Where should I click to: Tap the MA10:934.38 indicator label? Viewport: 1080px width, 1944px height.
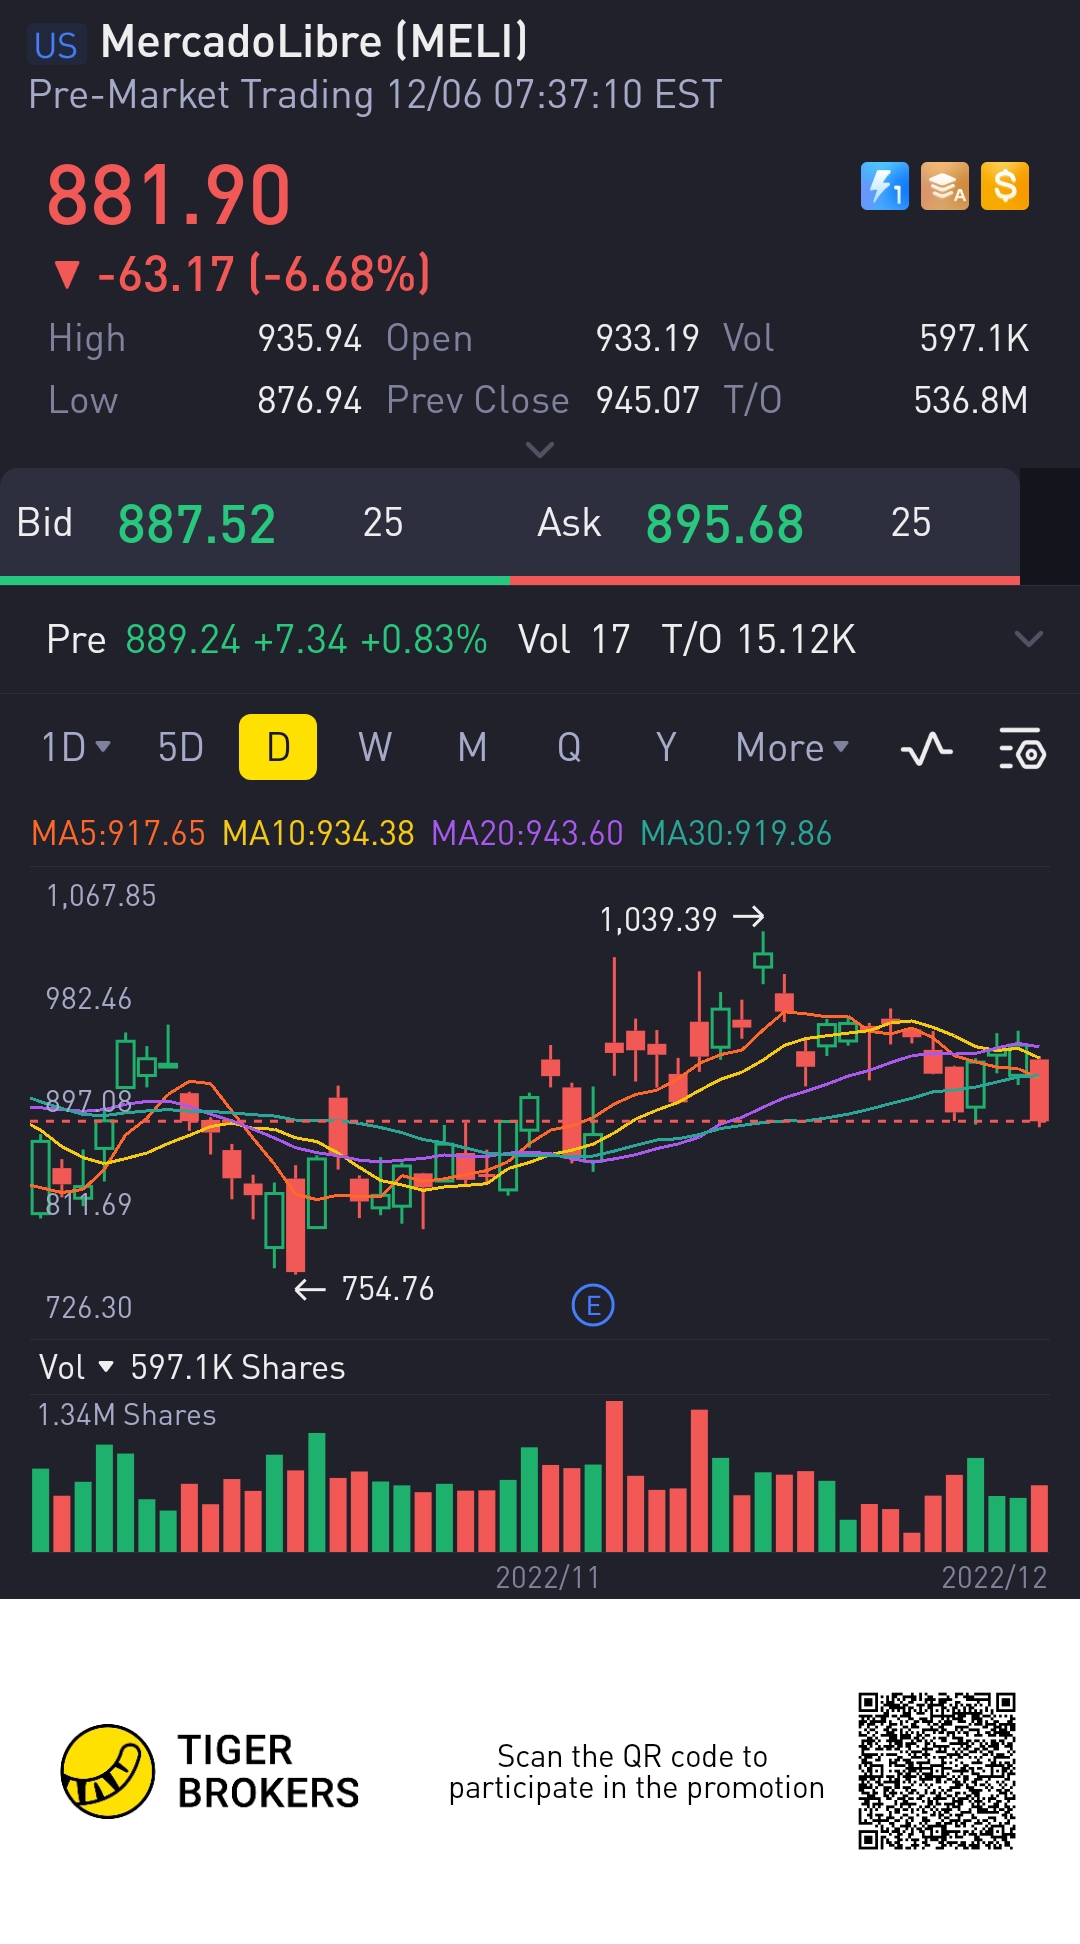tap(318, 833)
